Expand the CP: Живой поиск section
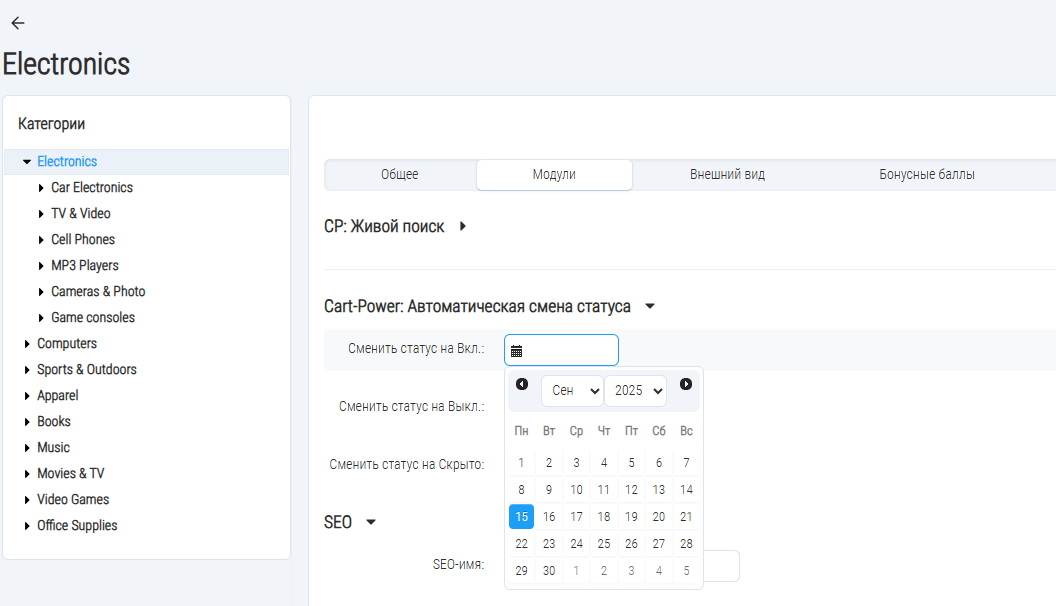1056x606 pixels. pyautogui.click(x=463, y=227)
